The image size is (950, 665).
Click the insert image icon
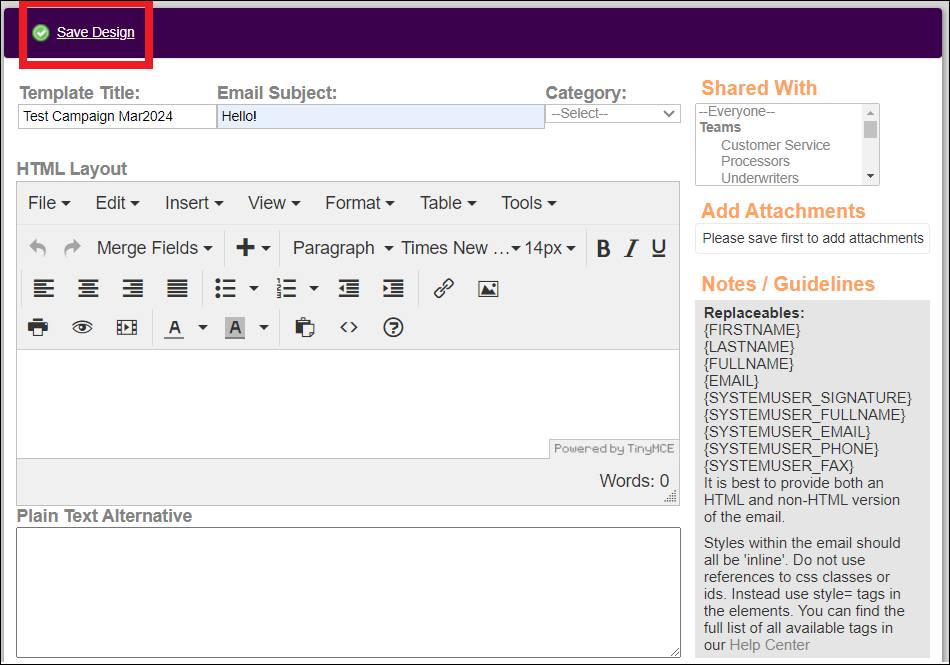(x=488, y=288)
